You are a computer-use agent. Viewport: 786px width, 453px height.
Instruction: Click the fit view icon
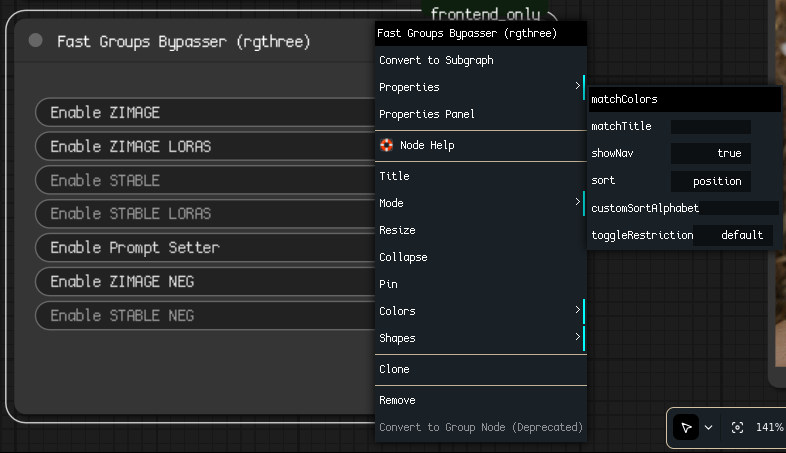737,427
